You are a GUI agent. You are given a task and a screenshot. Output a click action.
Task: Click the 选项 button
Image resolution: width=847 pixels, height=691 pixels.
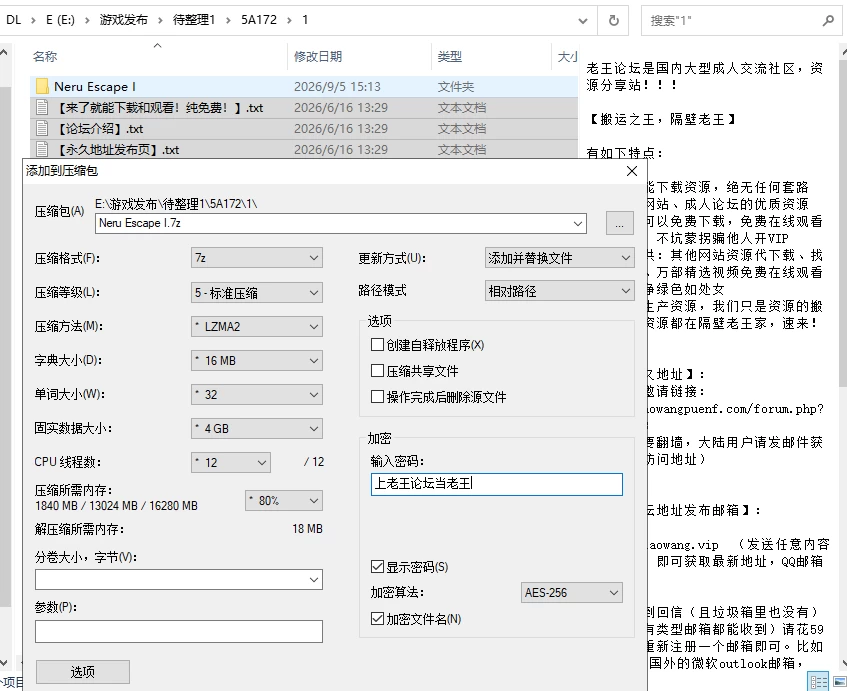click(83, 672)
